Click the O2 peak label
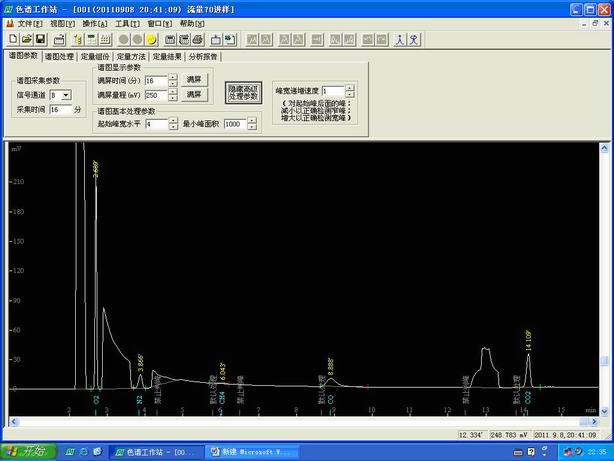 (x=97, y=400)
